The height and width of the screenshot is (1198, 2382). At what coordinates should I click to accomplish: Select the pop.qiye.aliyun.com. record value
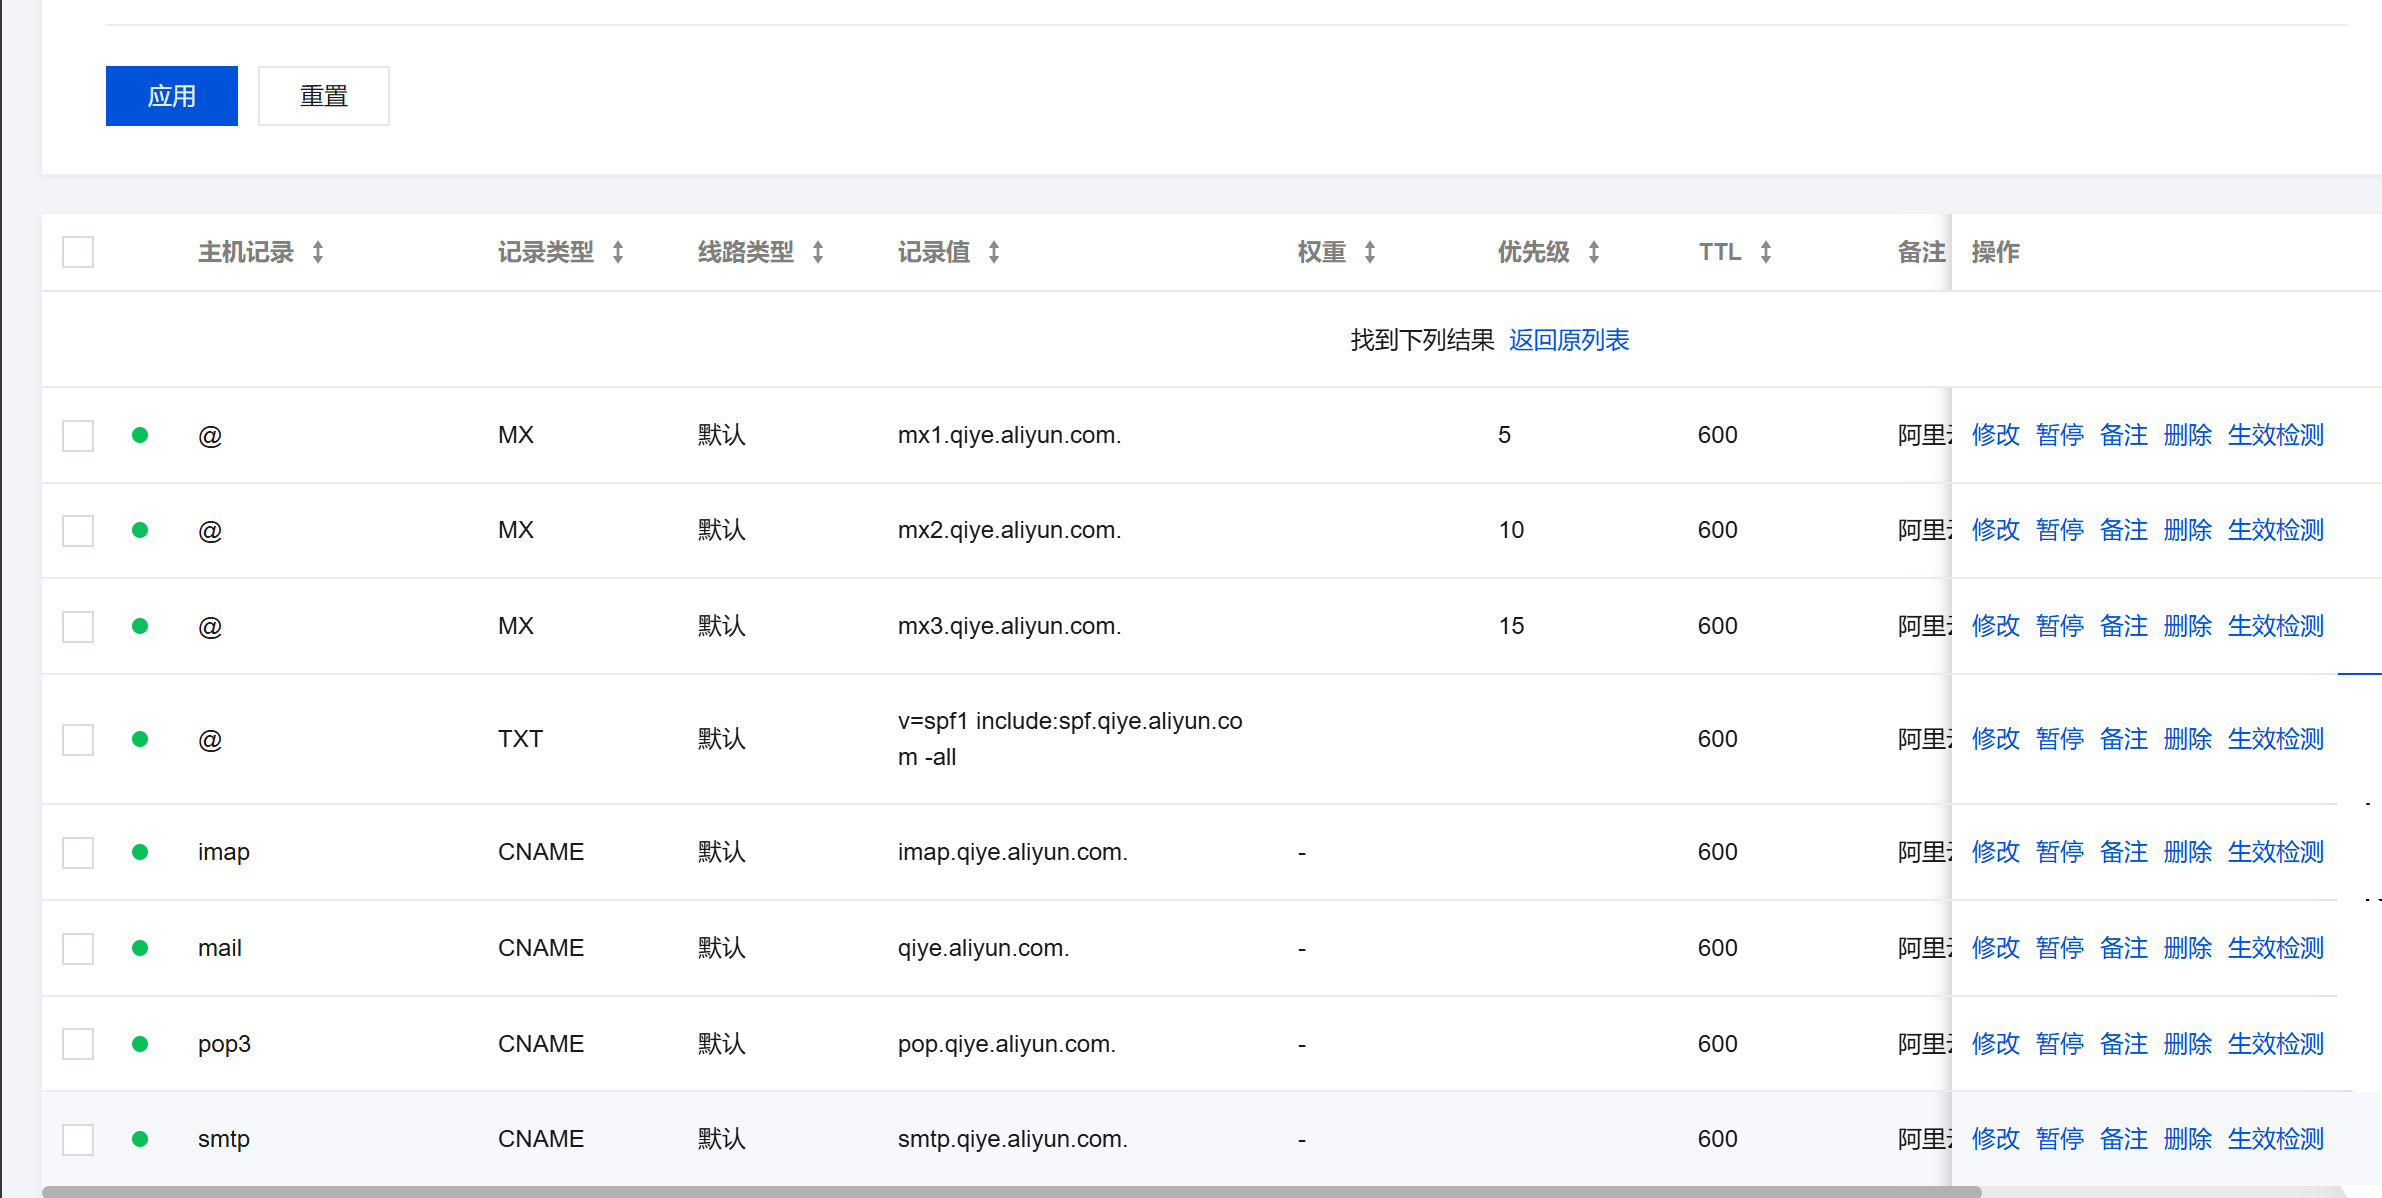1006,1044
